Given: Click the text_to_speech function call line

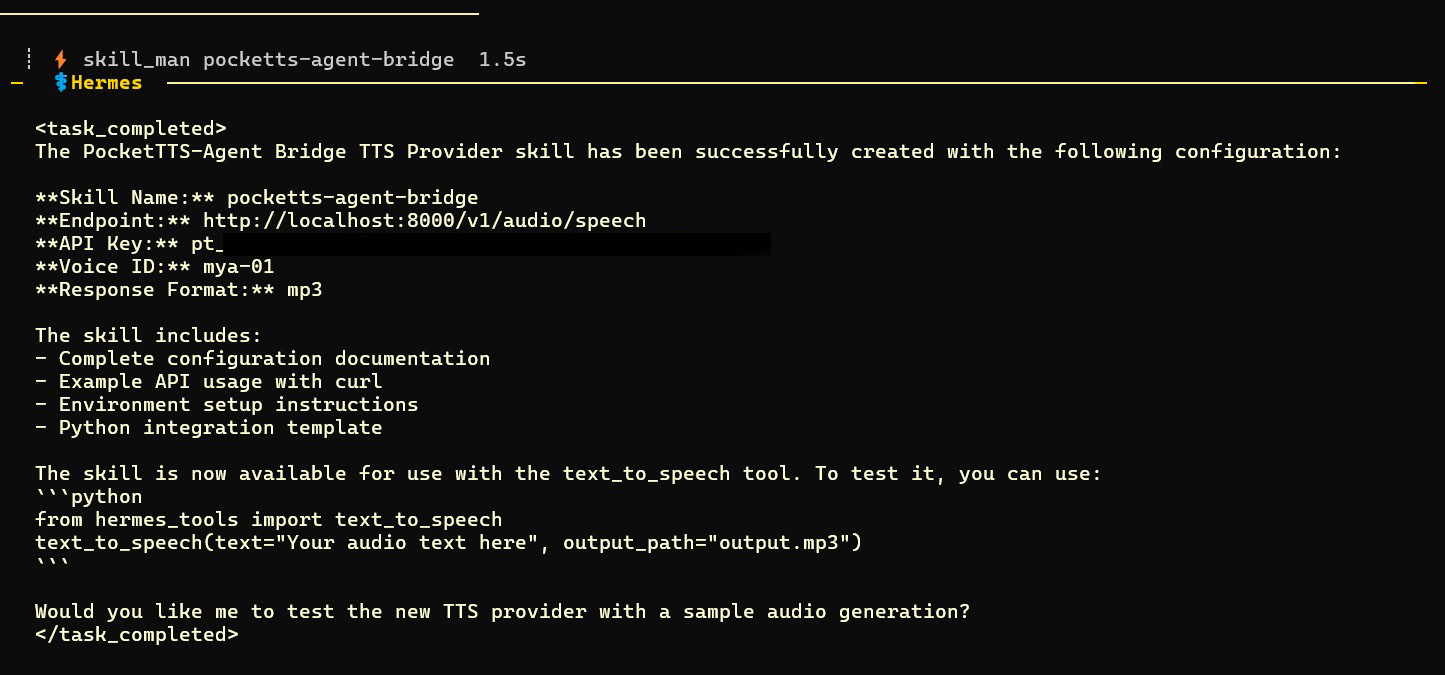Looking at the screenshot, I should [448, 543].
